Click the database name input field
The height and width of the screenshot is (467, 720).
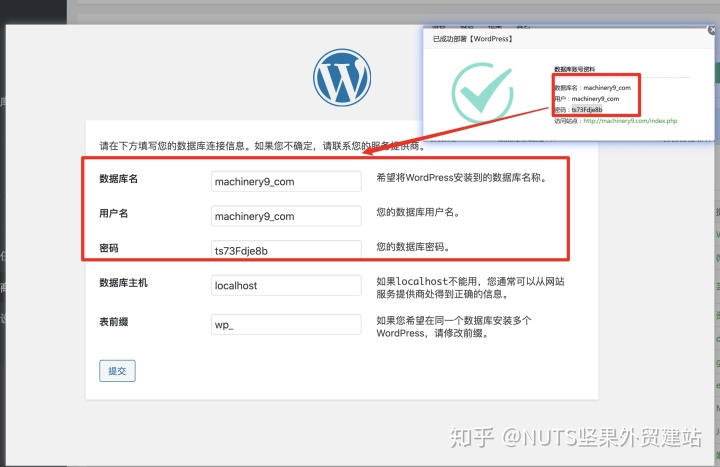tap(286, 181)
